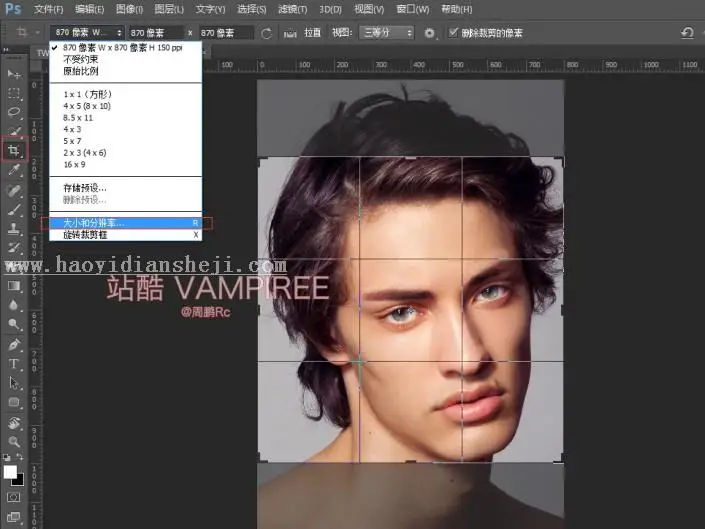Open Photoshop Ps logo icon
This screenshot has height=529, width=705.
tap(13, 9)
